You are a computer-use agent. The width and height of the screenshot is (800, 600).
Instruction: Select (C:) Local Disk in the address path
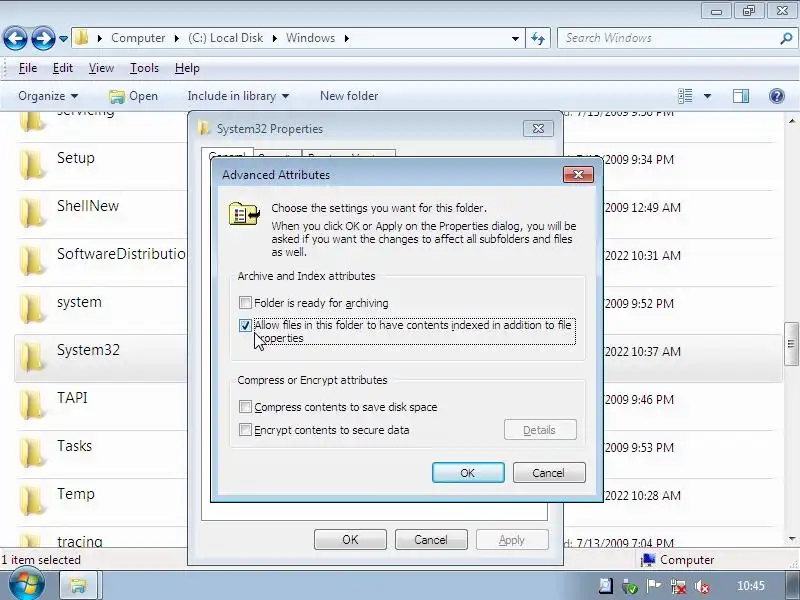pos(225,38)
